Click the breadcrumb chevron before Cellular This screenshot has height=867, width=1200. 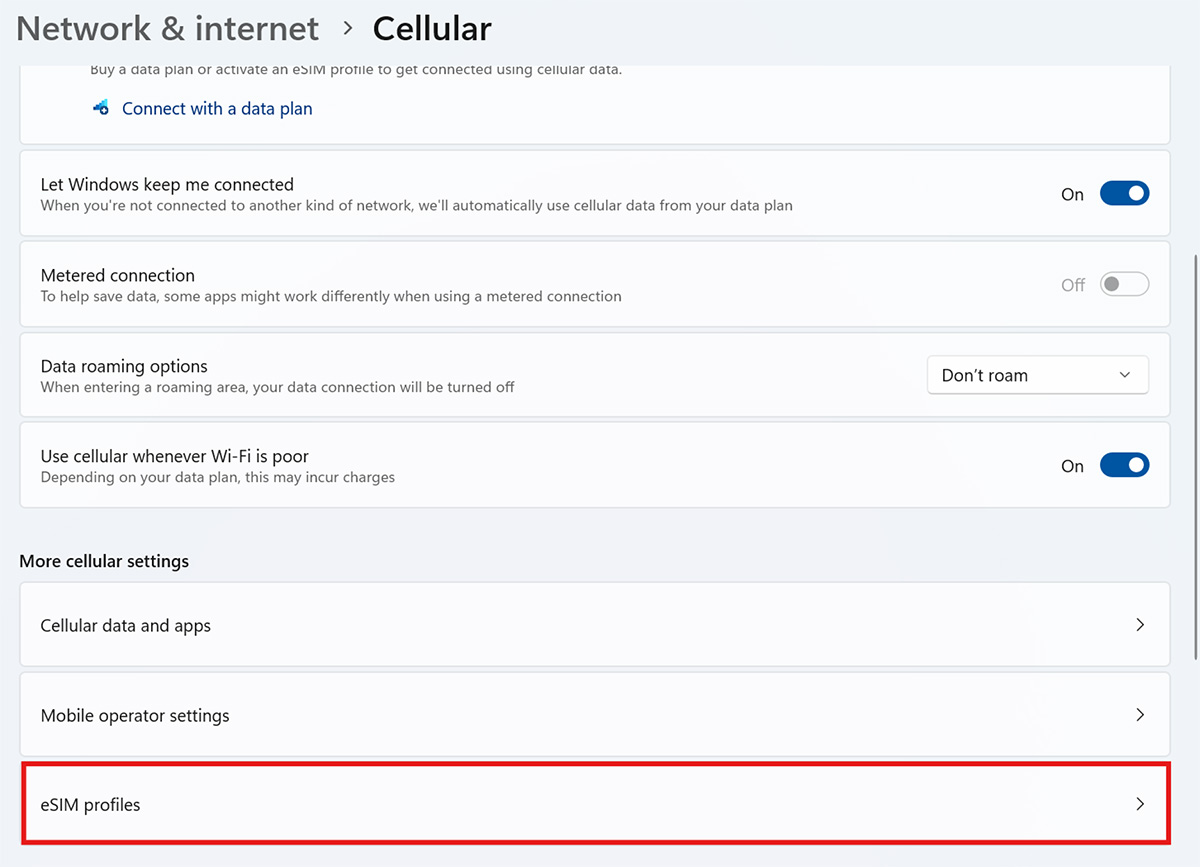pyautogui.click(x=347, y=28)
